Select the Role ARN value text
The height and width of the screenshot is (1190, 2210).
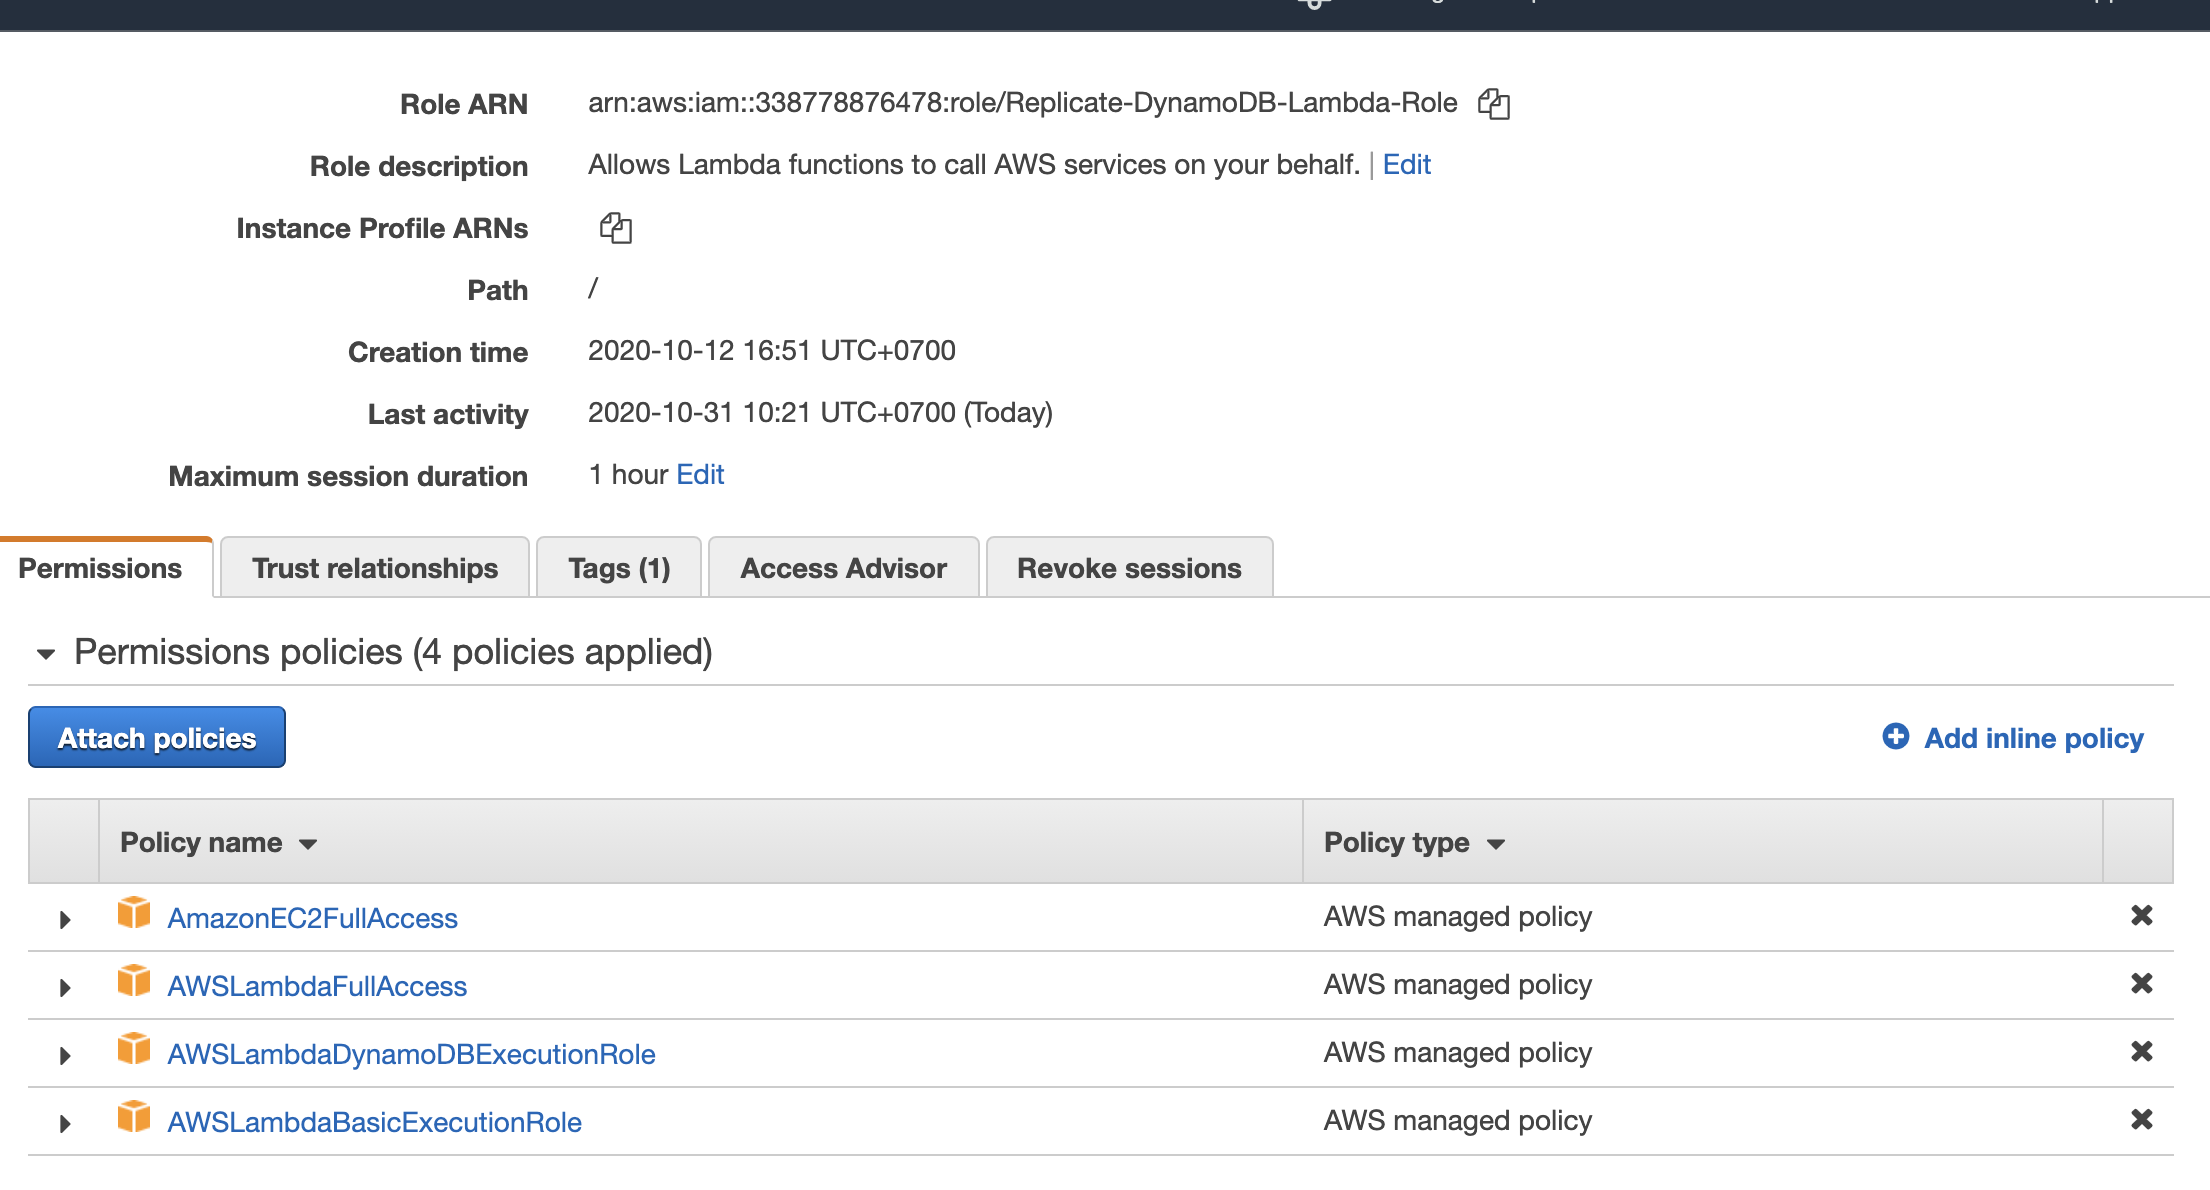coord(1022,102)
